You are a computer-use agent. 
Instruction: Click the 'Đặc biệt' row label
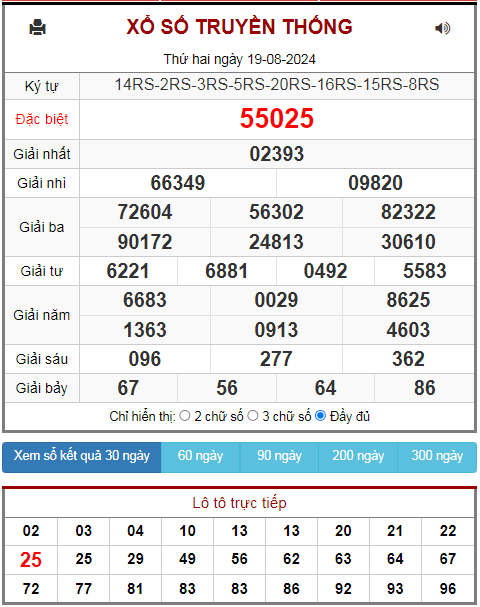click(42, 119)
